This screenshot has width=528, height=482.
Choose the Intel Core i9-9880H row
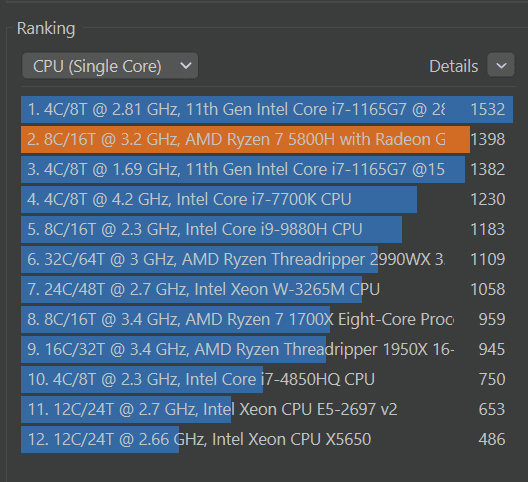[267, 229]
